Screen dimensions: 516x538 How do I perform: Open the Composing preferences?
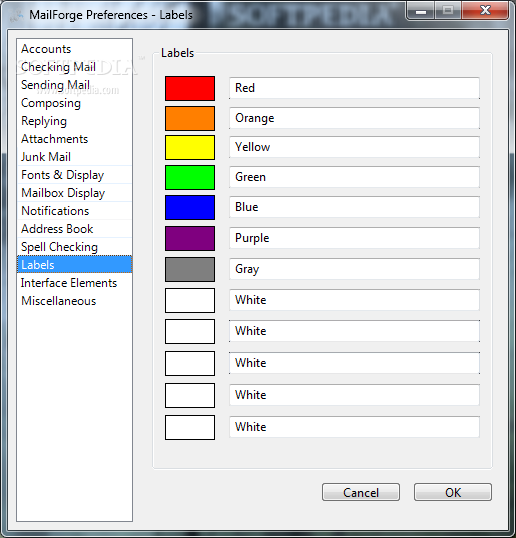point(74,103)
